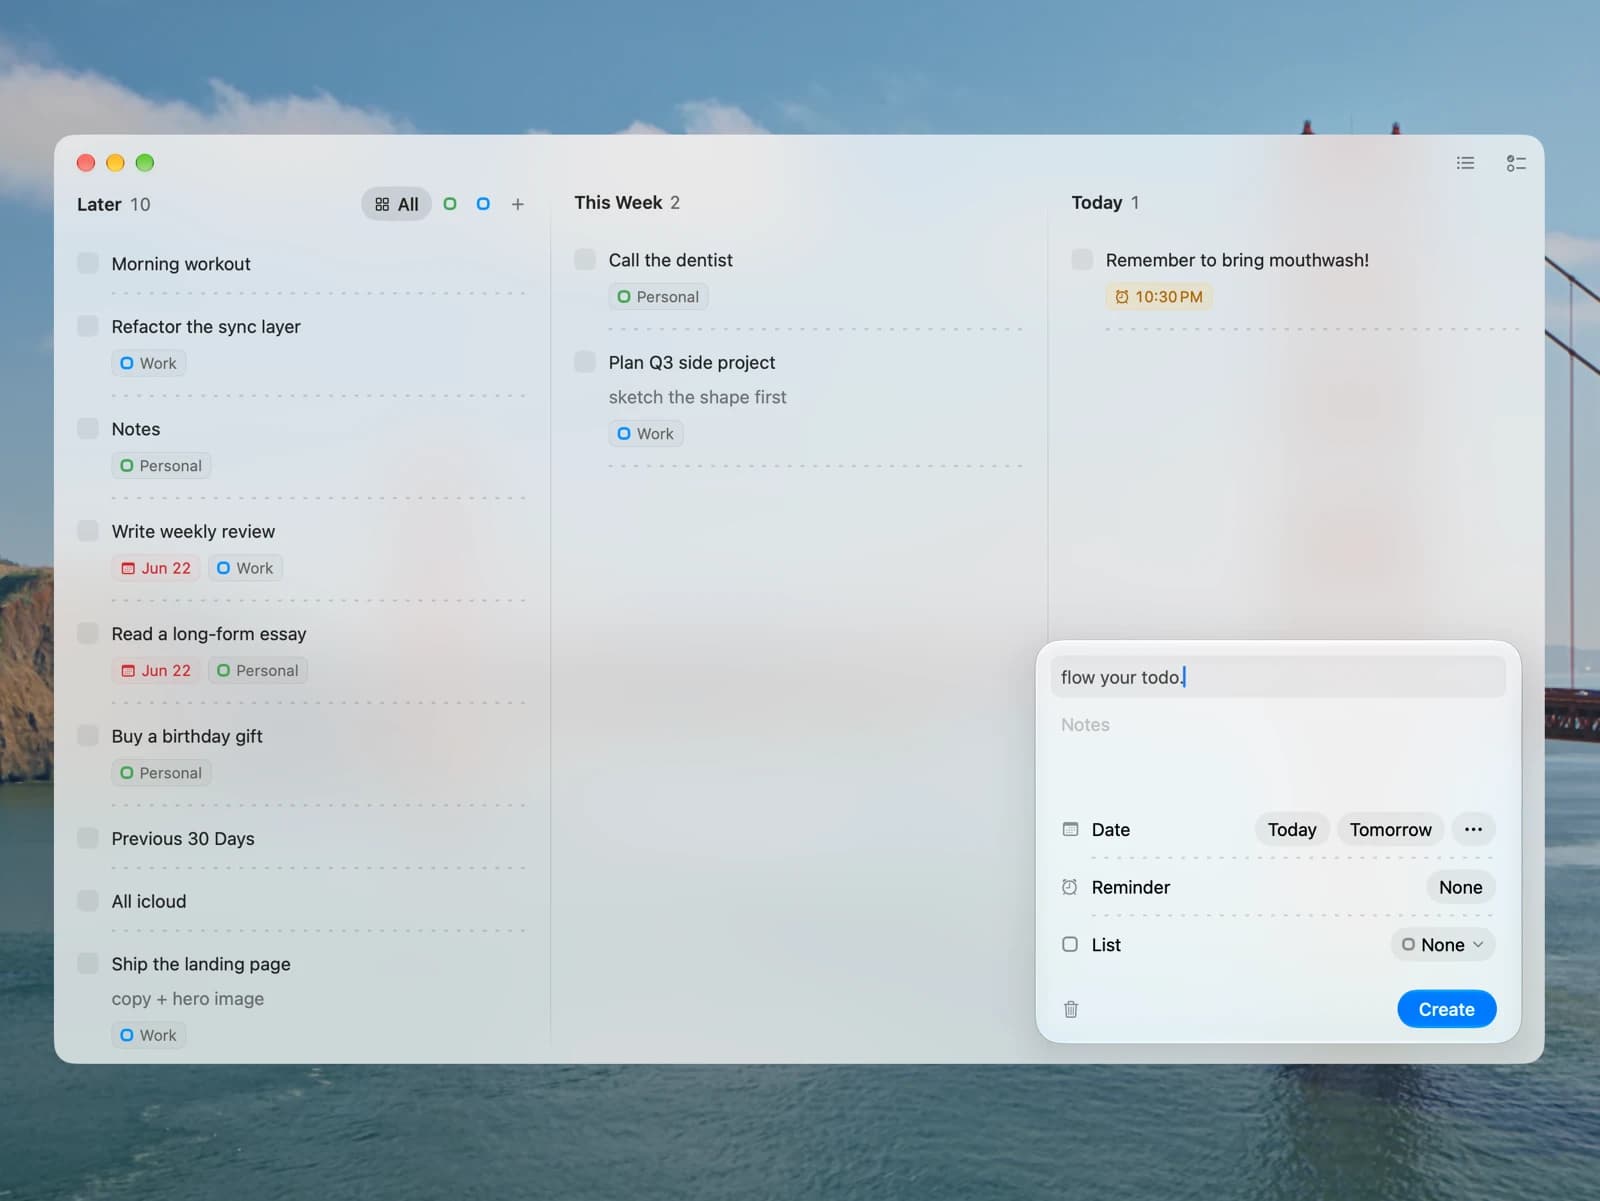Filter Later by the green list circle
This screenshot has width=1600, height=1201.
[450, 204]
